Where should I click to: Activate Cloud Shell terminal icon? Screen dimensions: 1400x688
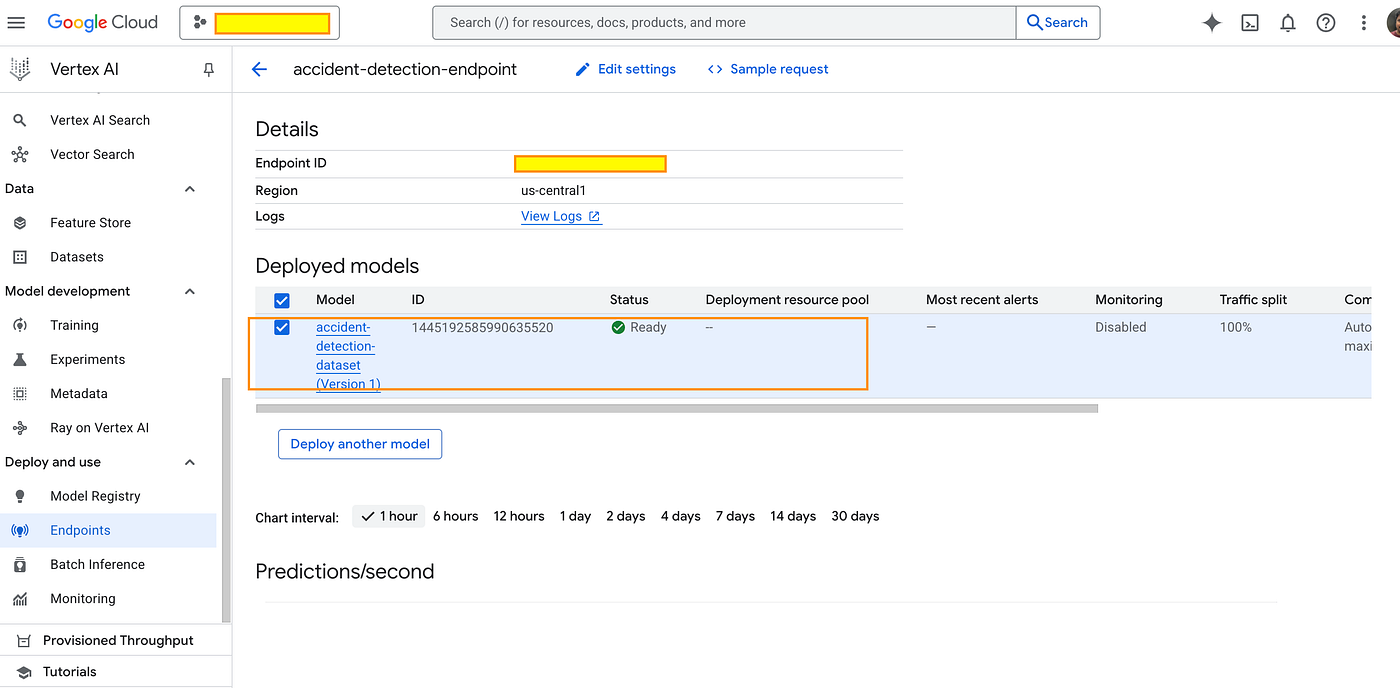1250,22
